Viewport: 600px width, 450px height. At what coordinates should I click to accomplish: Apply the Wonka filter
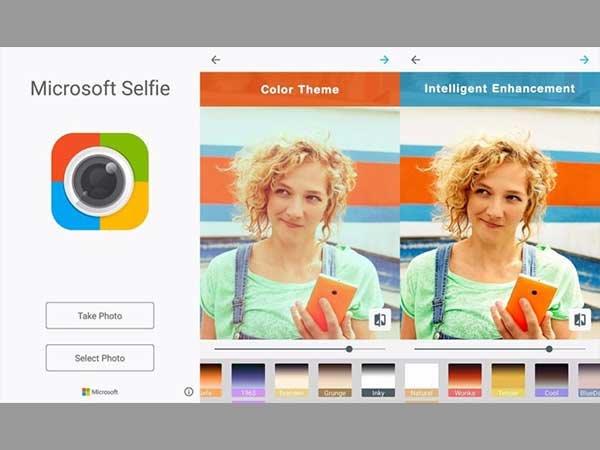tap(464, 380)
